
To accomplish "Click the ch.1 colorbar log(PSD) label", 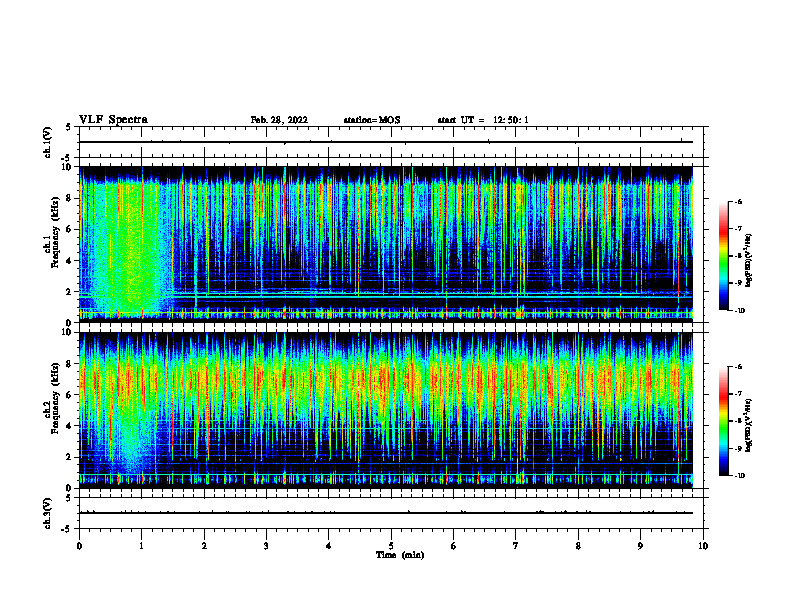I will click(x=749, y=259).
